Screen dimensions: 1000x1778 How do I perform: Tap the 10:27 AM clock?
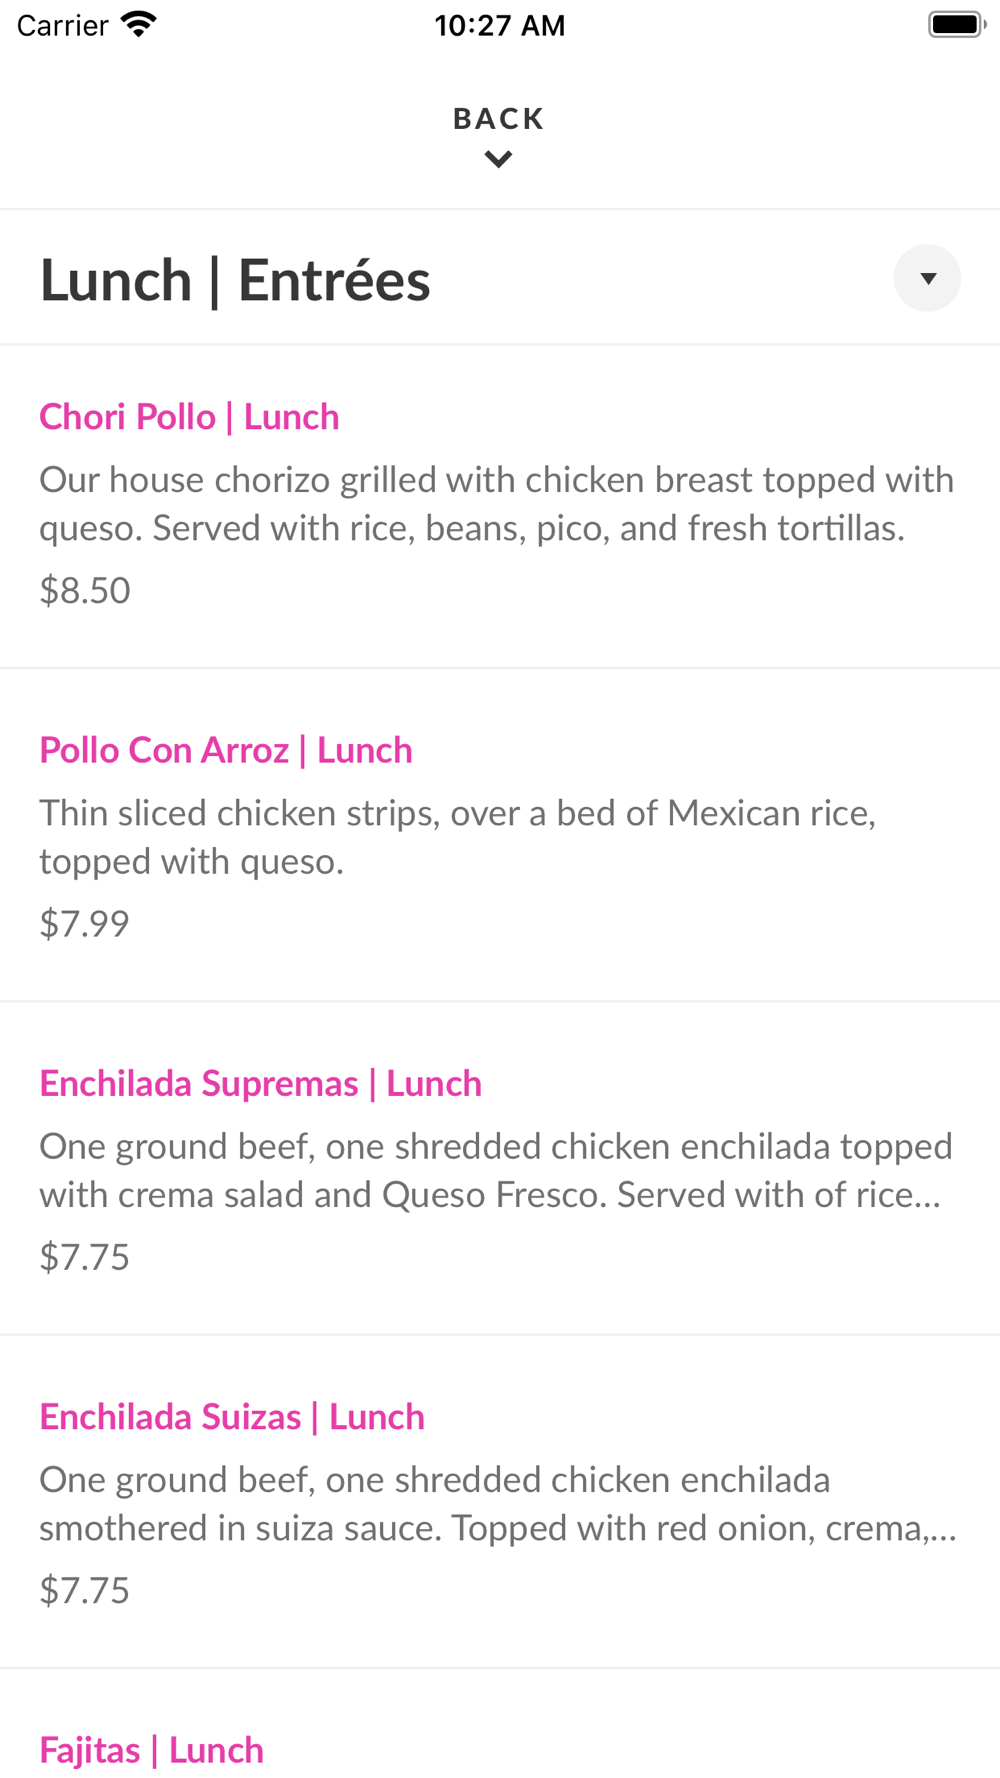pos(499,25)
